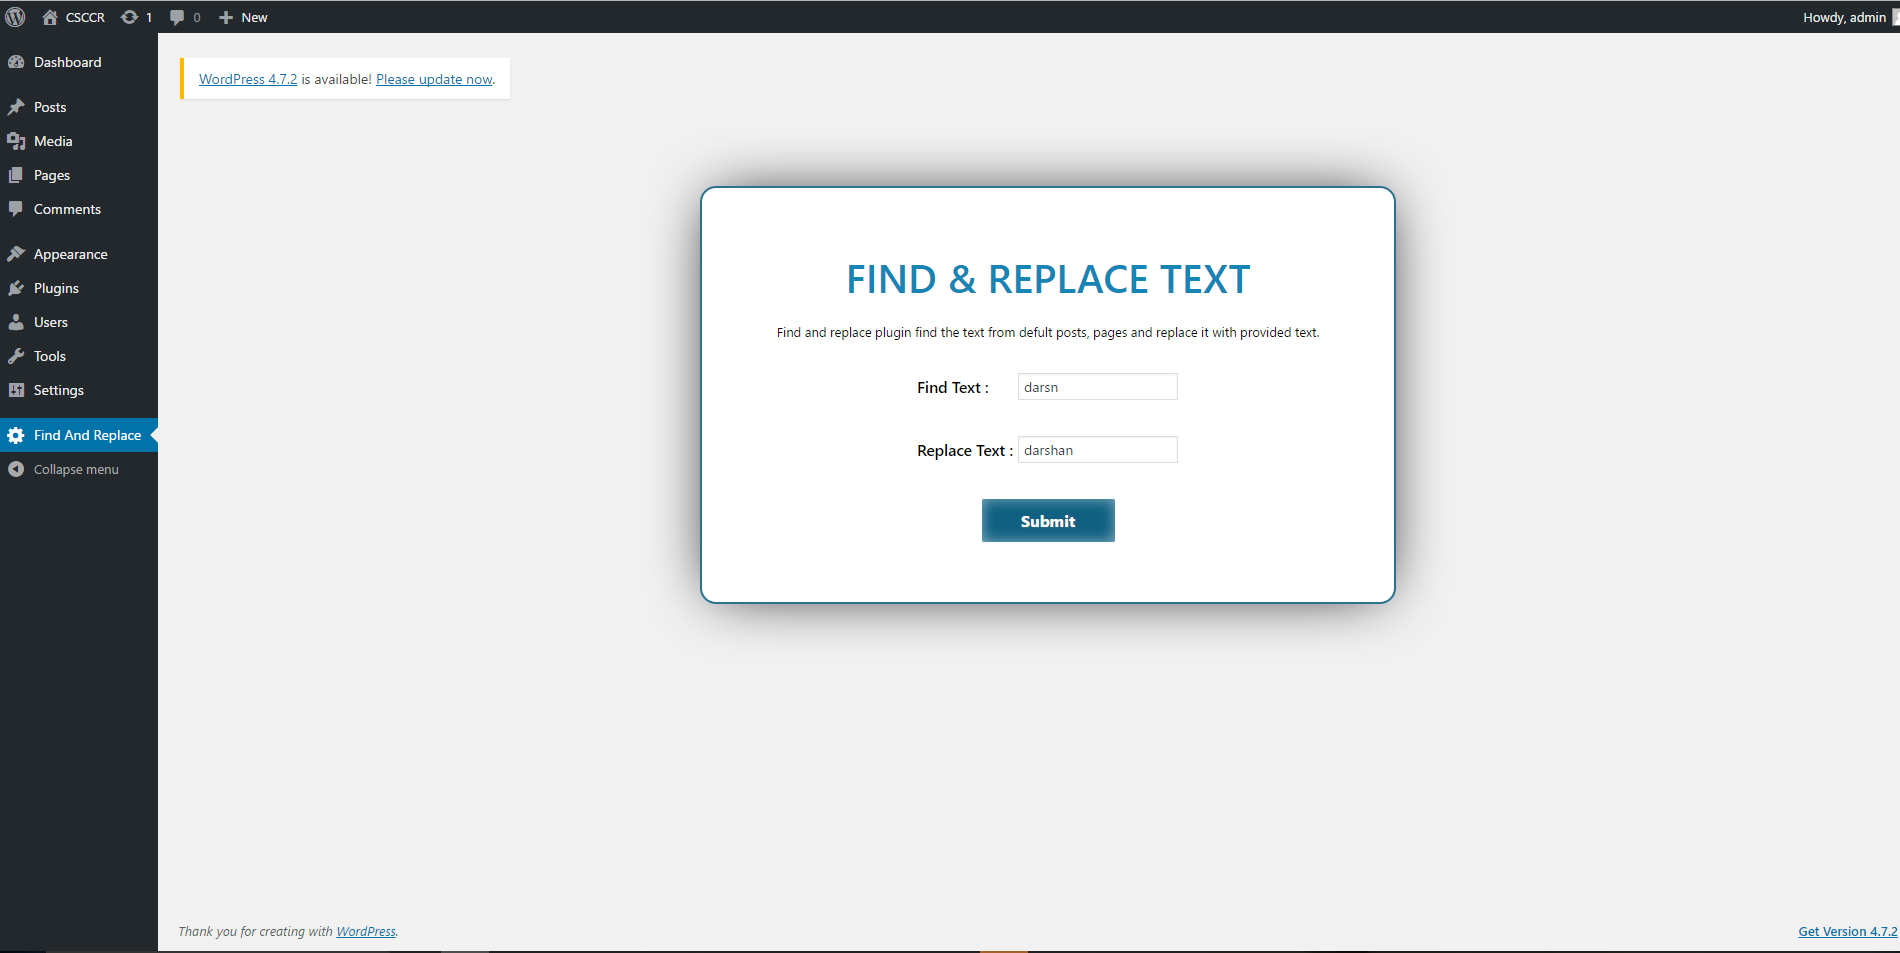Image resolution: width=1900 pixels, height=953 pixels.
Task: Open the comments bubble icon in toolbar
Action: pyautogui.click(x=177, y=17)
